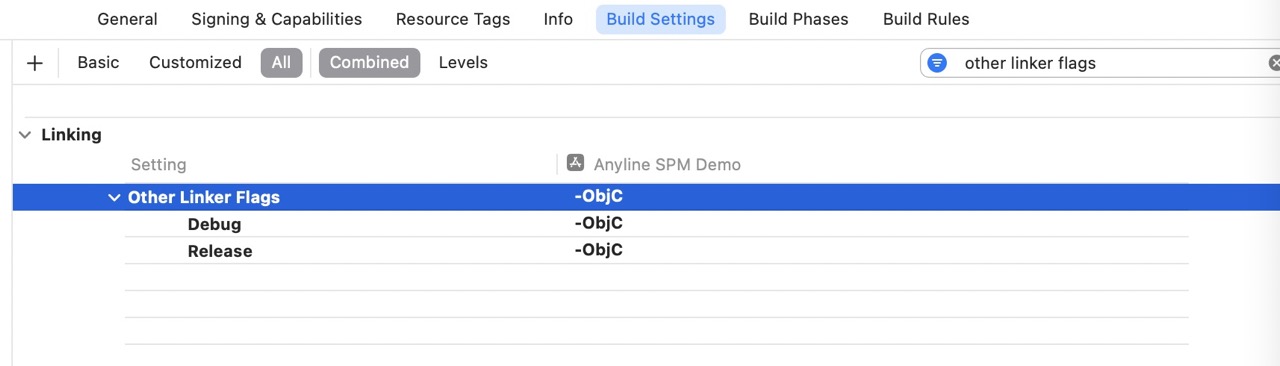Click the Anyline SPM Demo target icon

click(x=575, y=163)
